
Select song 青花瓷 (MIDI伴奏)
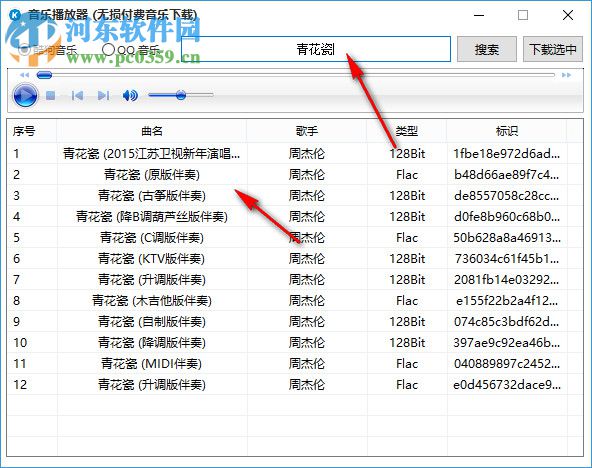(152, 364)
